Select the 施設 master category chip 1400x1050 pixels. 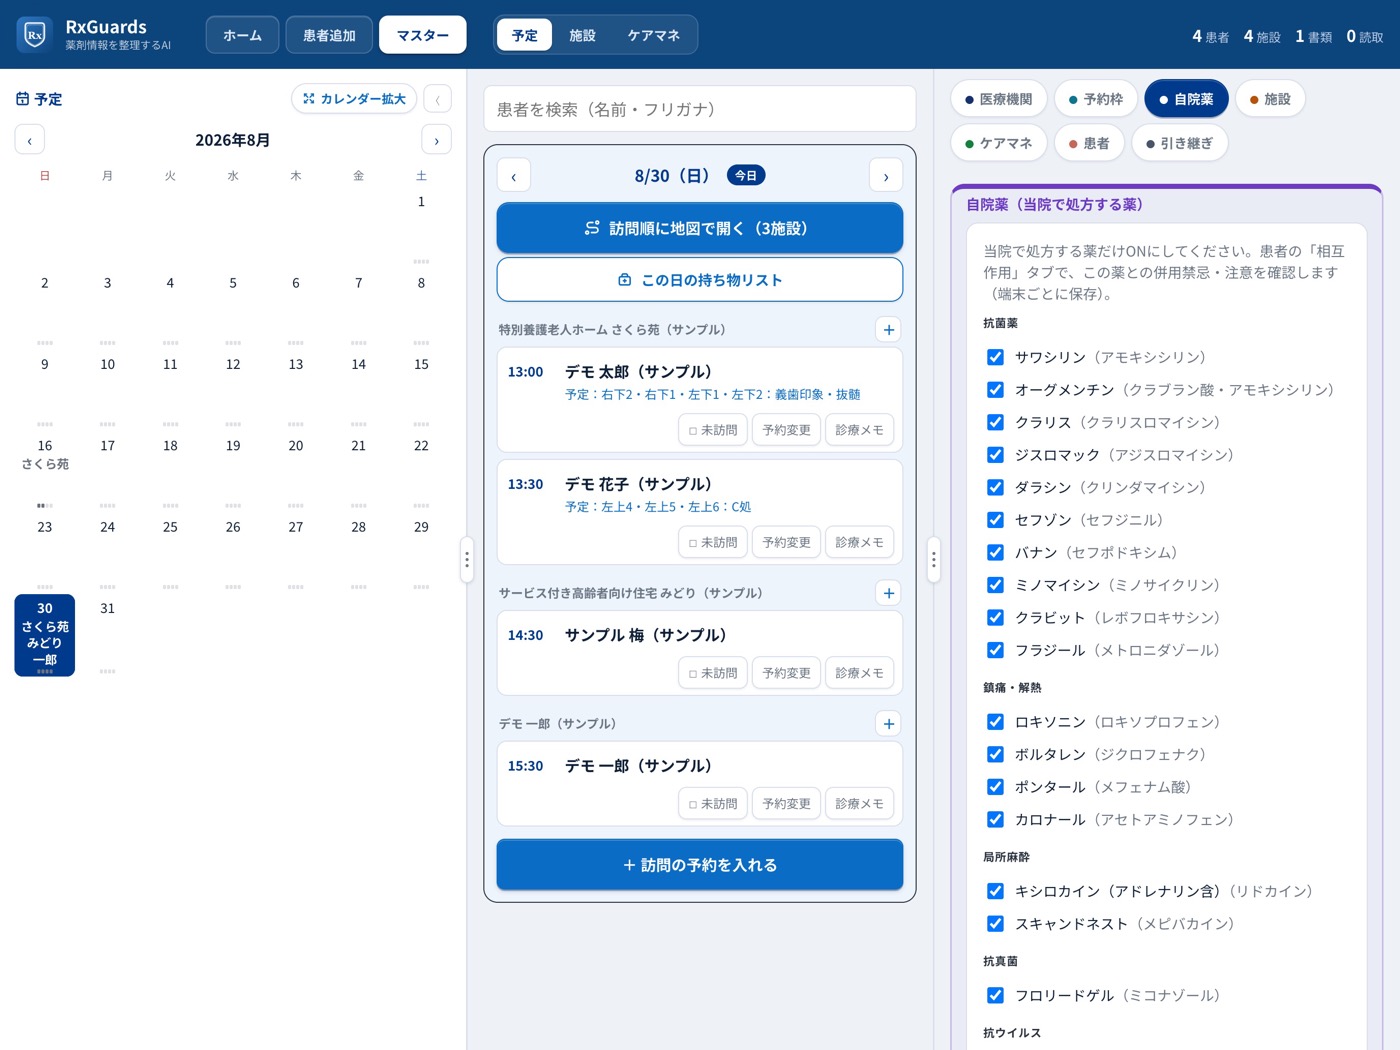click(x=1270, y=99)
